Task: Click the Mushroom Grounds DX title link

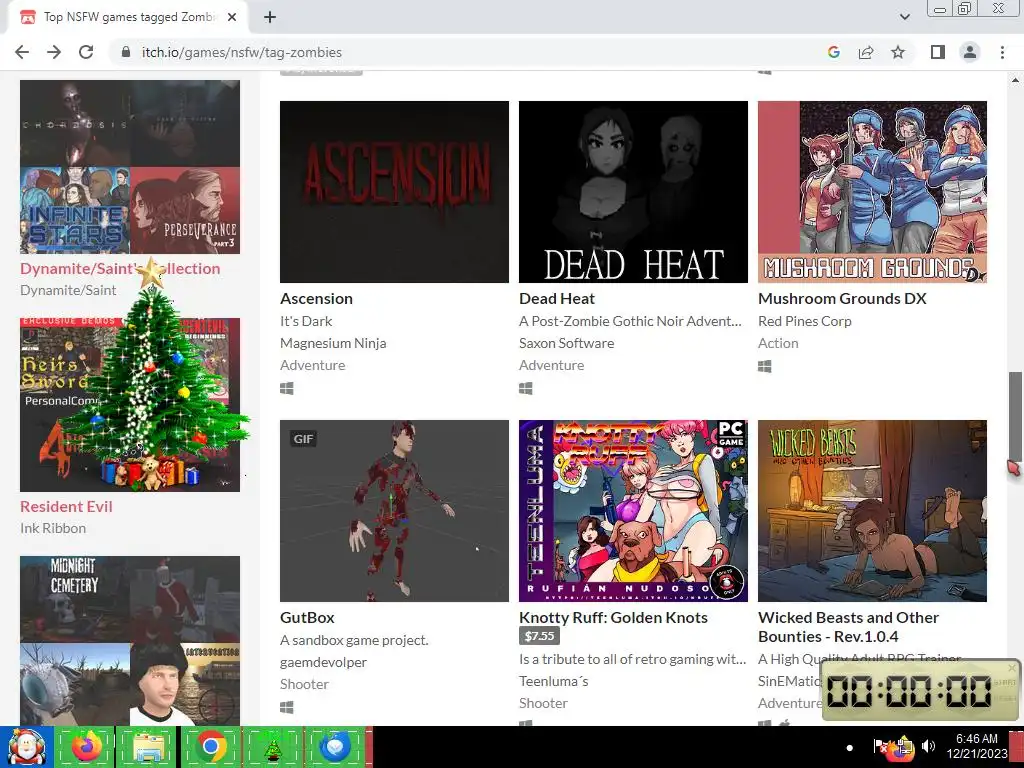Action: coord(842,298)
